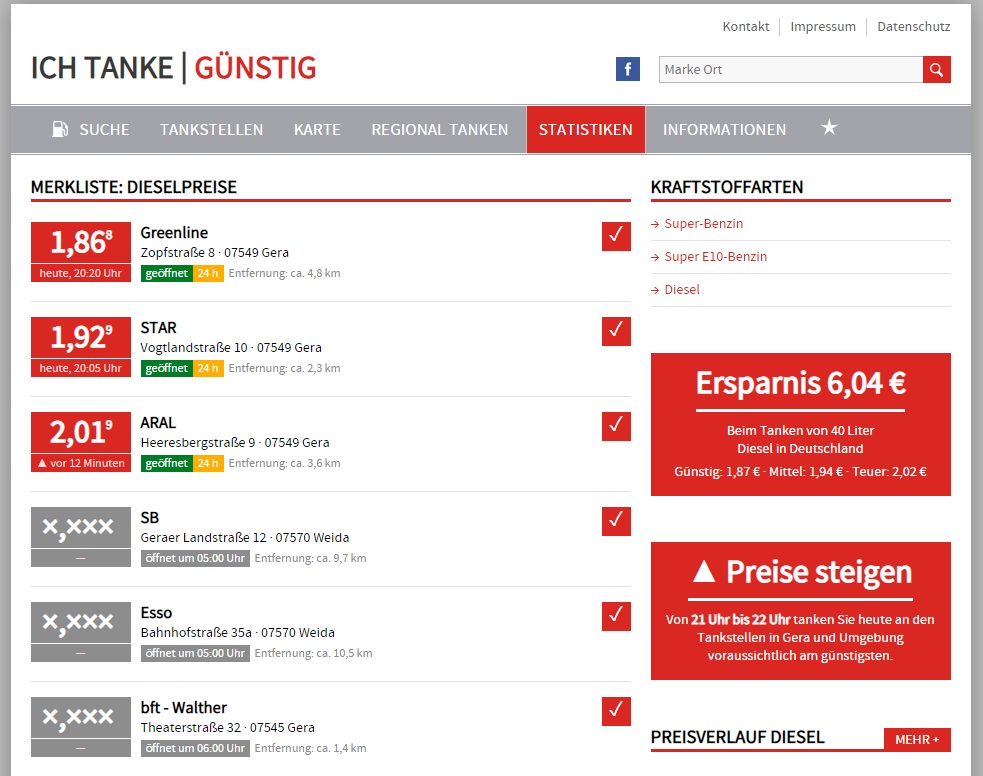Image resolution: width=983 pixels, height=776 pixels.
Task: Open the Esso station name
Action: pos(156,613)
